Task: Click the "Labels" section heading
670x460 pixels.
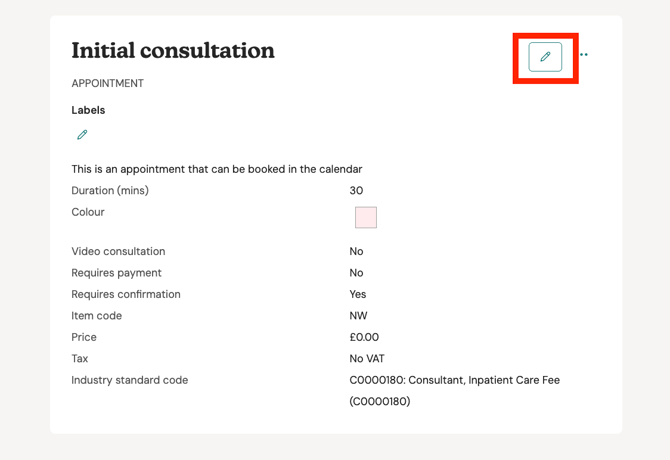Action: [88, 110]
